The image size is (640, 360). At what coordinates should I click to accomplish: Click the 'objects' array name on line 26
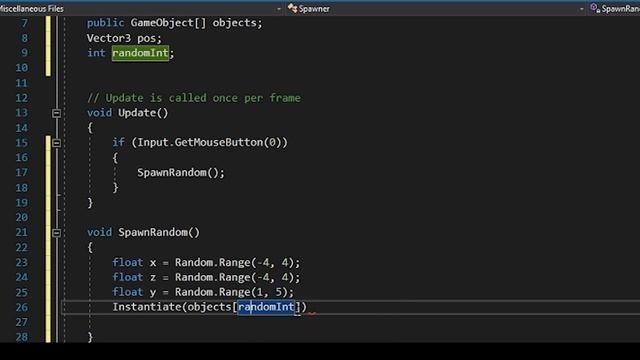click(209, 307)
